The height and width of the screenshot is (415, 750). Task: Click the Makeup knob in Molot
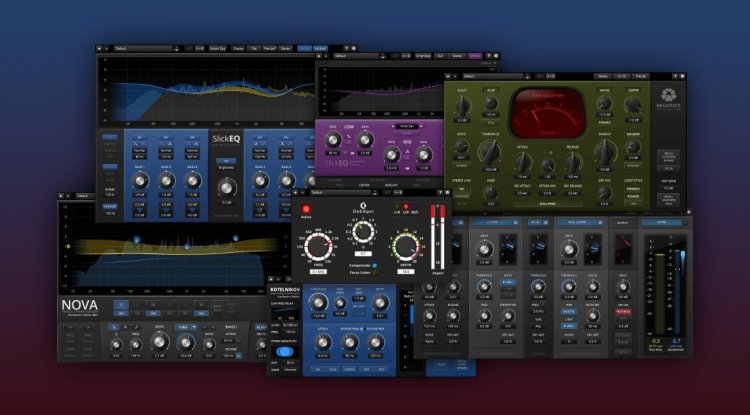[605, 153]
